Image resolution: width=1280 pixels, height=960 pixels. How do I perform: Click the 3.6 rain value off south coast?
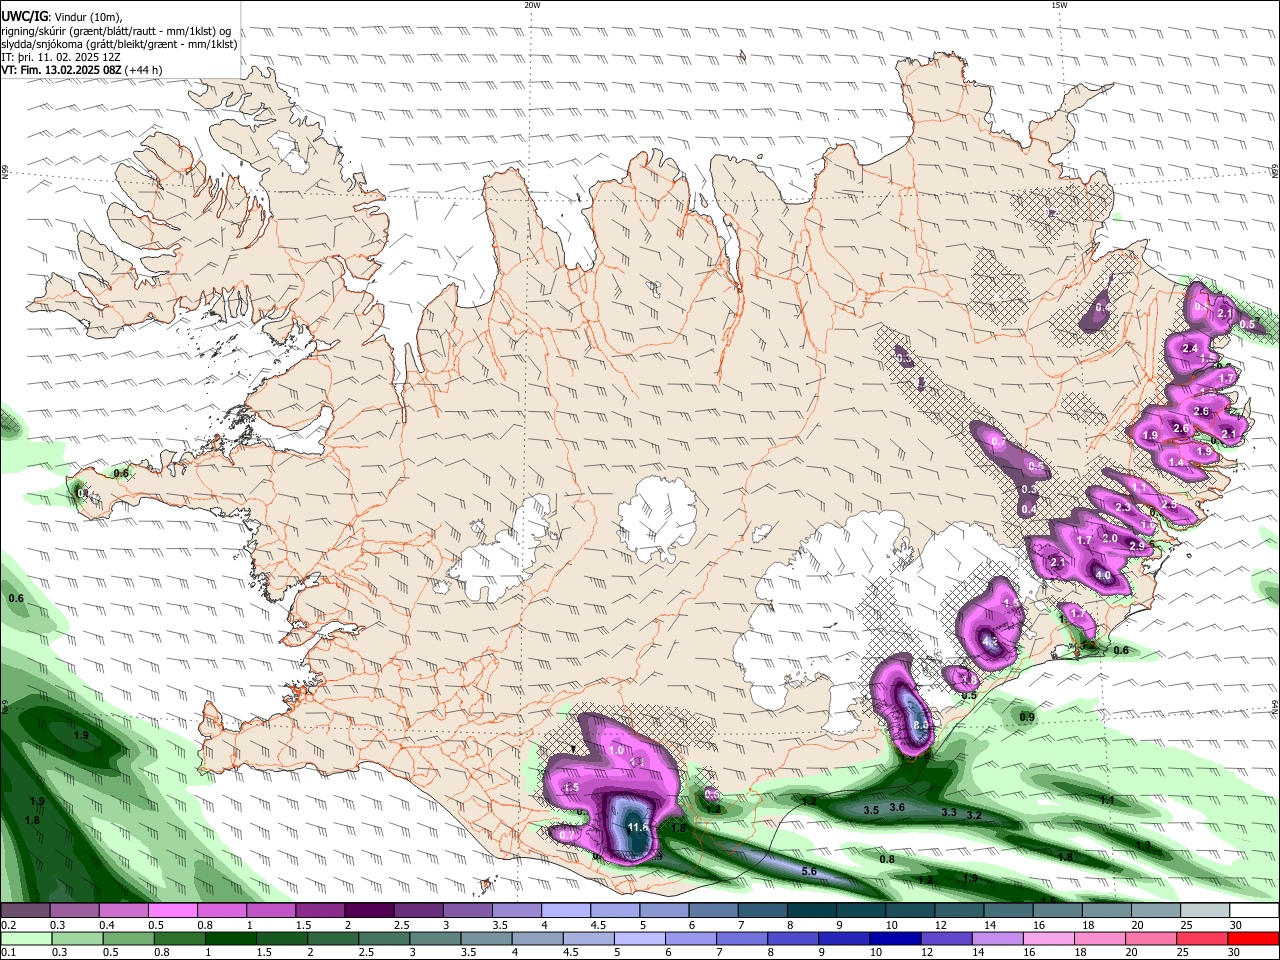[x=897, y=808]
